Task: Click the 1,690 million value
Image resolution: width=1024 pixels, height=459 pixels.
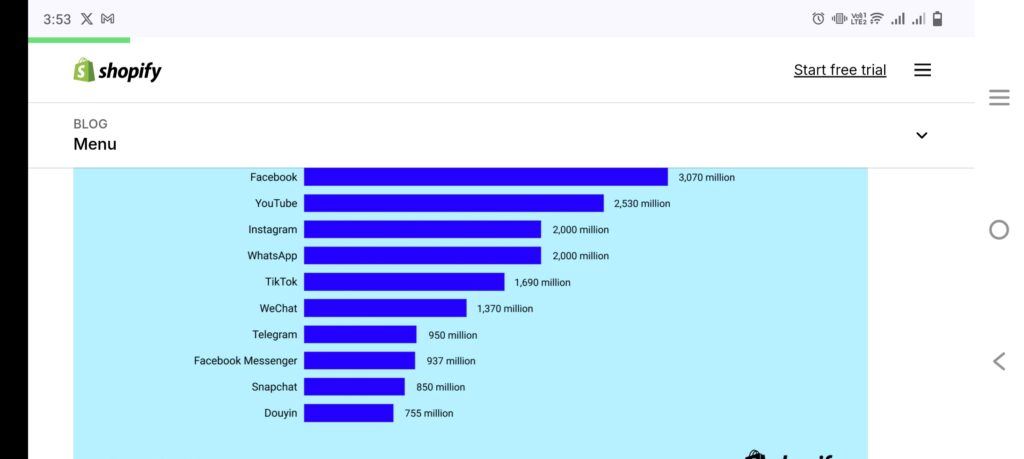Action: pyautogui.click(x=543, y=283)
